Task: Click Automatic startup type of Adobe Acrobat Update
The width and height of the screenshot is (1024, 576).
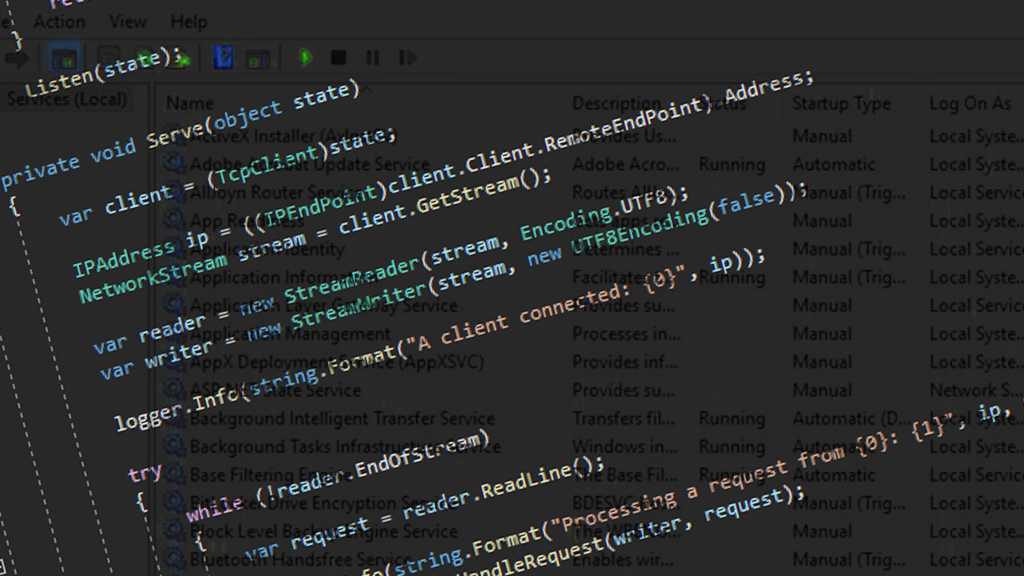Action: coord(833,164)
